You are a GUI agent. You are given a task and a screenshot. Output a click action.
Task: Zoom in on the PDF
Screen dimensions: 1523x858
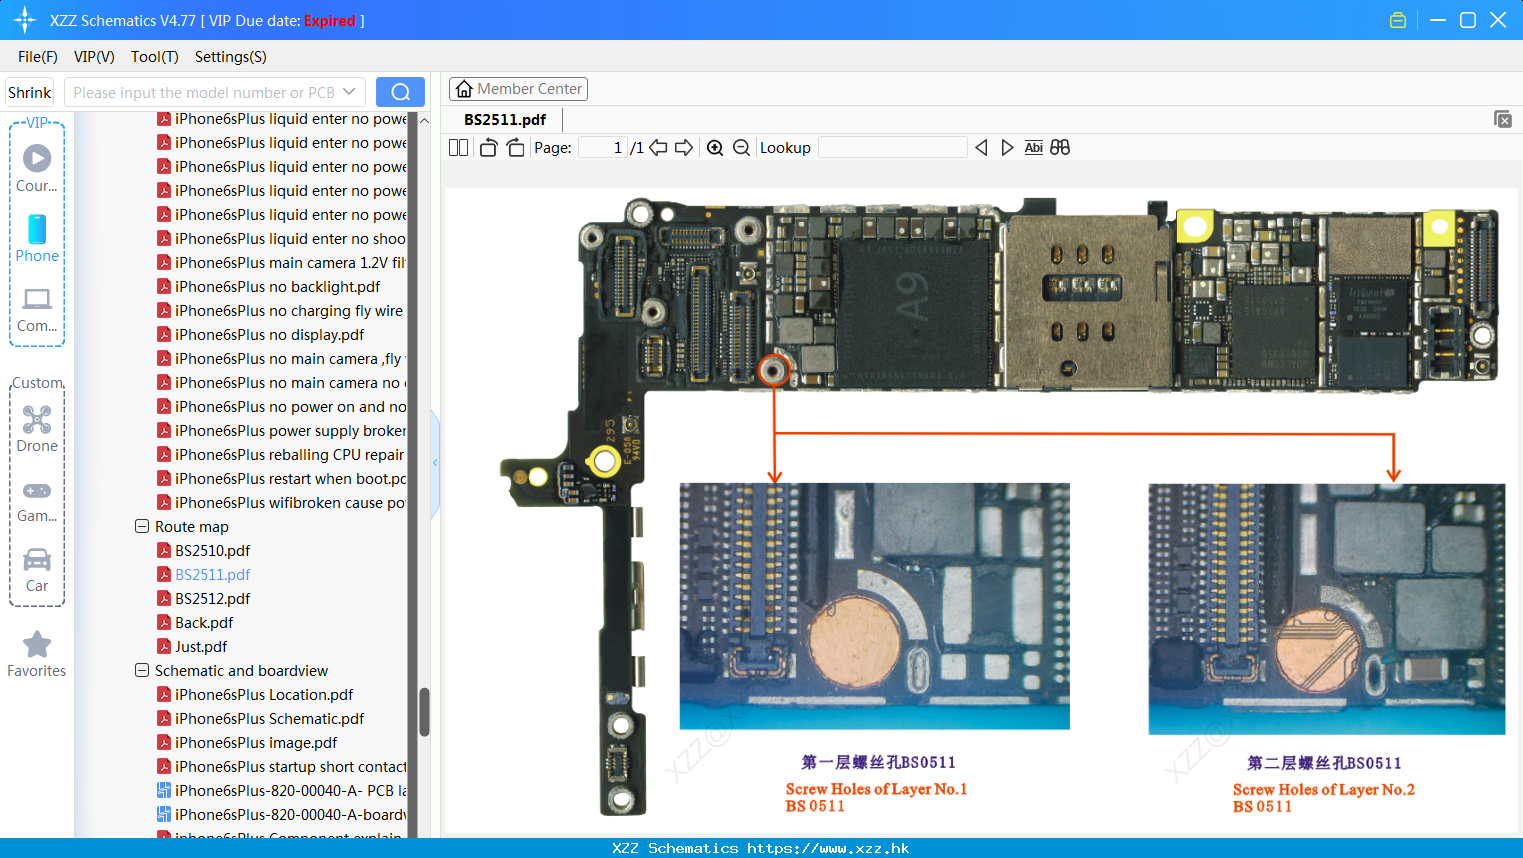click(715, 147)
